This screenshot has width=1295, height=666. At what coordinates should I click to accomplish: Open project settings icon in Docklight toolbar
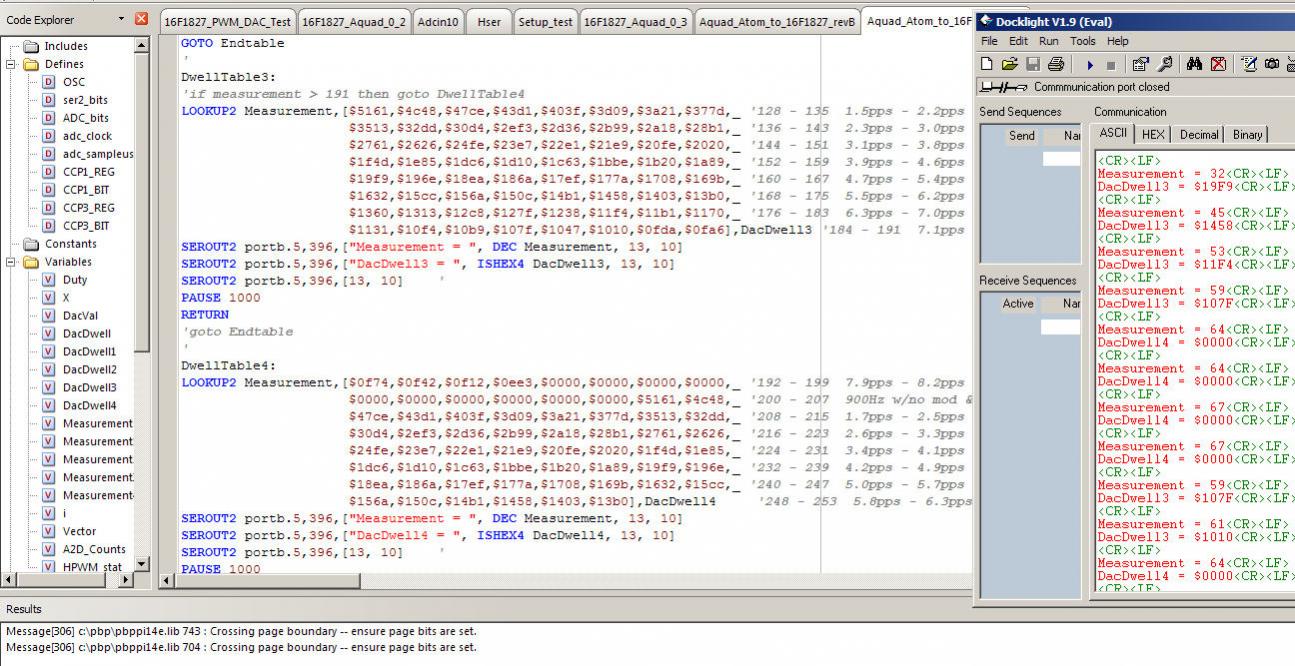coord(1140,64)
